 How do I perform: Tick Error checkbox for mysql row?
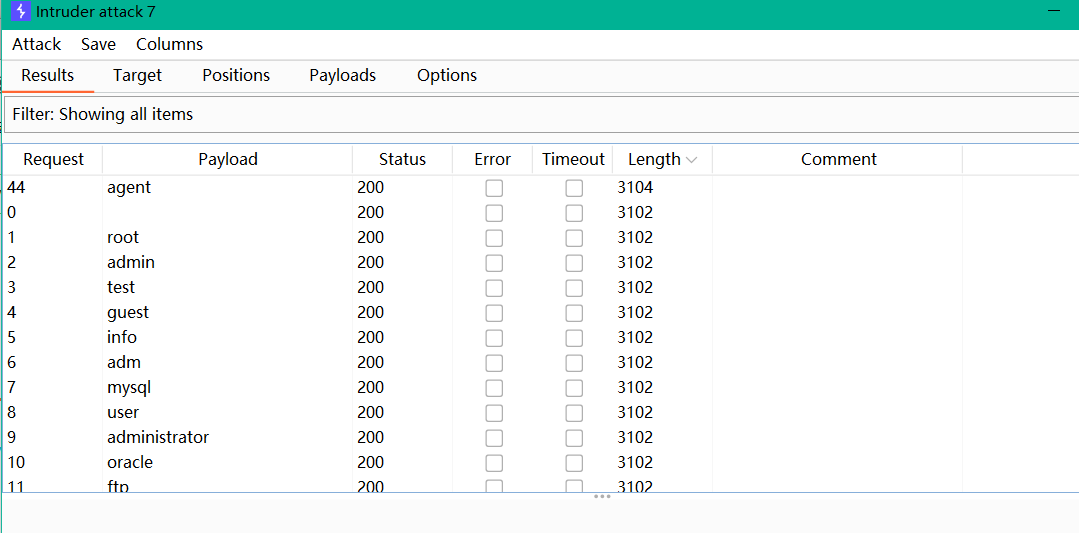(x=494, y=388)
